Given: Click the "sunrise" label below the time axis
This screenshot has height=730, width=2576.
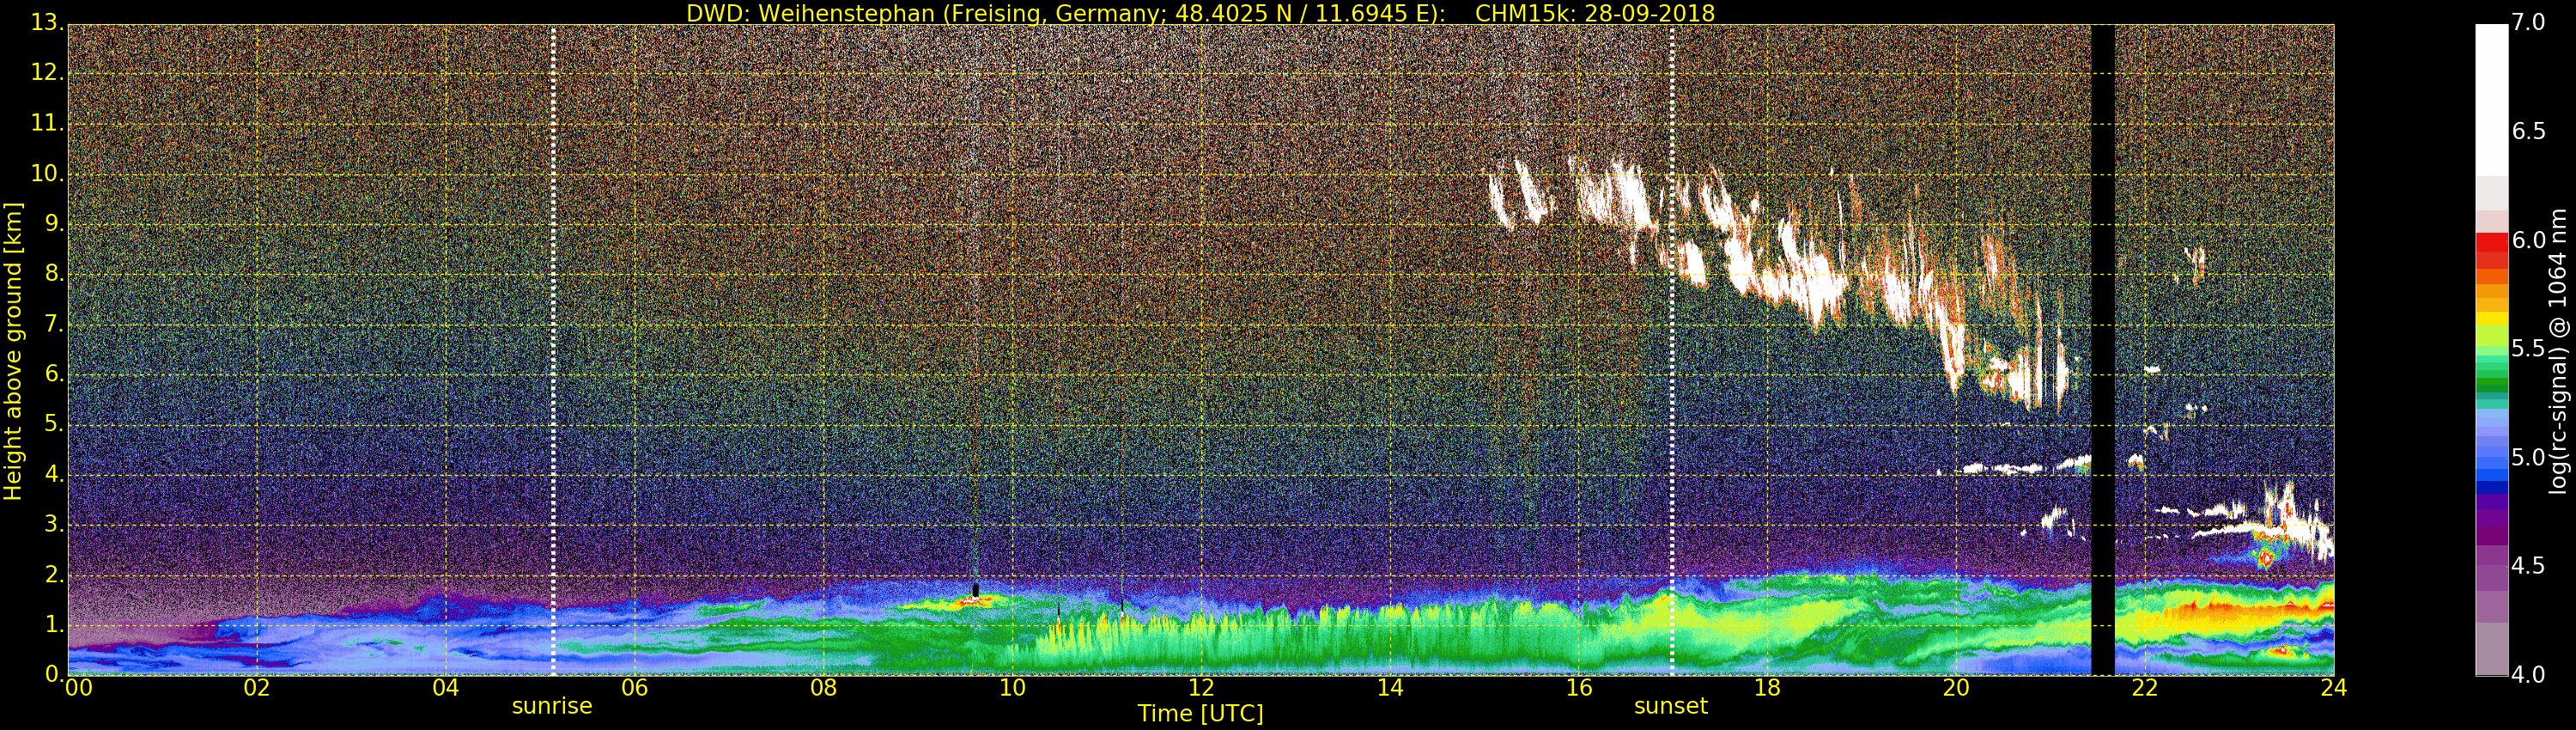Looking at the screenshot, I should pos(552,706).
